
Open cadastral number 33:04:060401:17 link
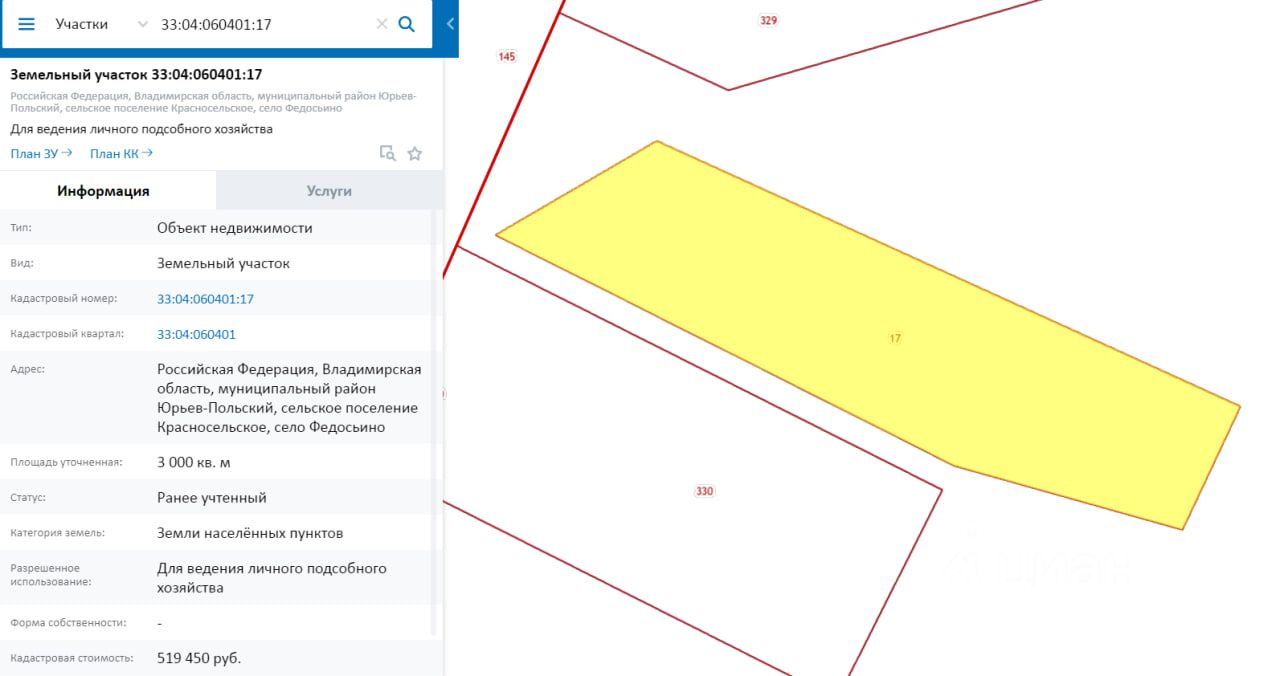point(205,299)
